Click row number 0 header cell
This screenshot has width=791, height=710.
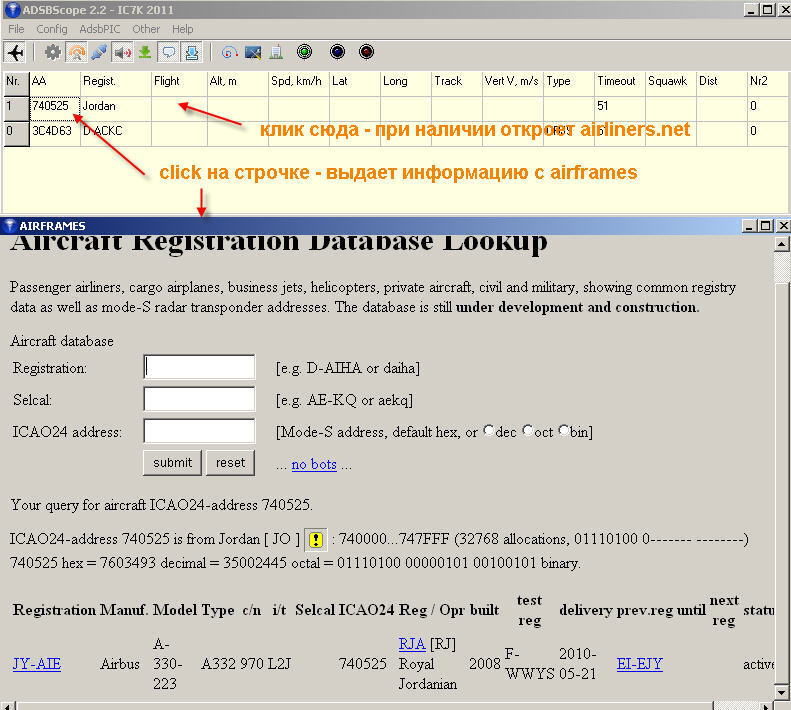[x=17, y=133]
